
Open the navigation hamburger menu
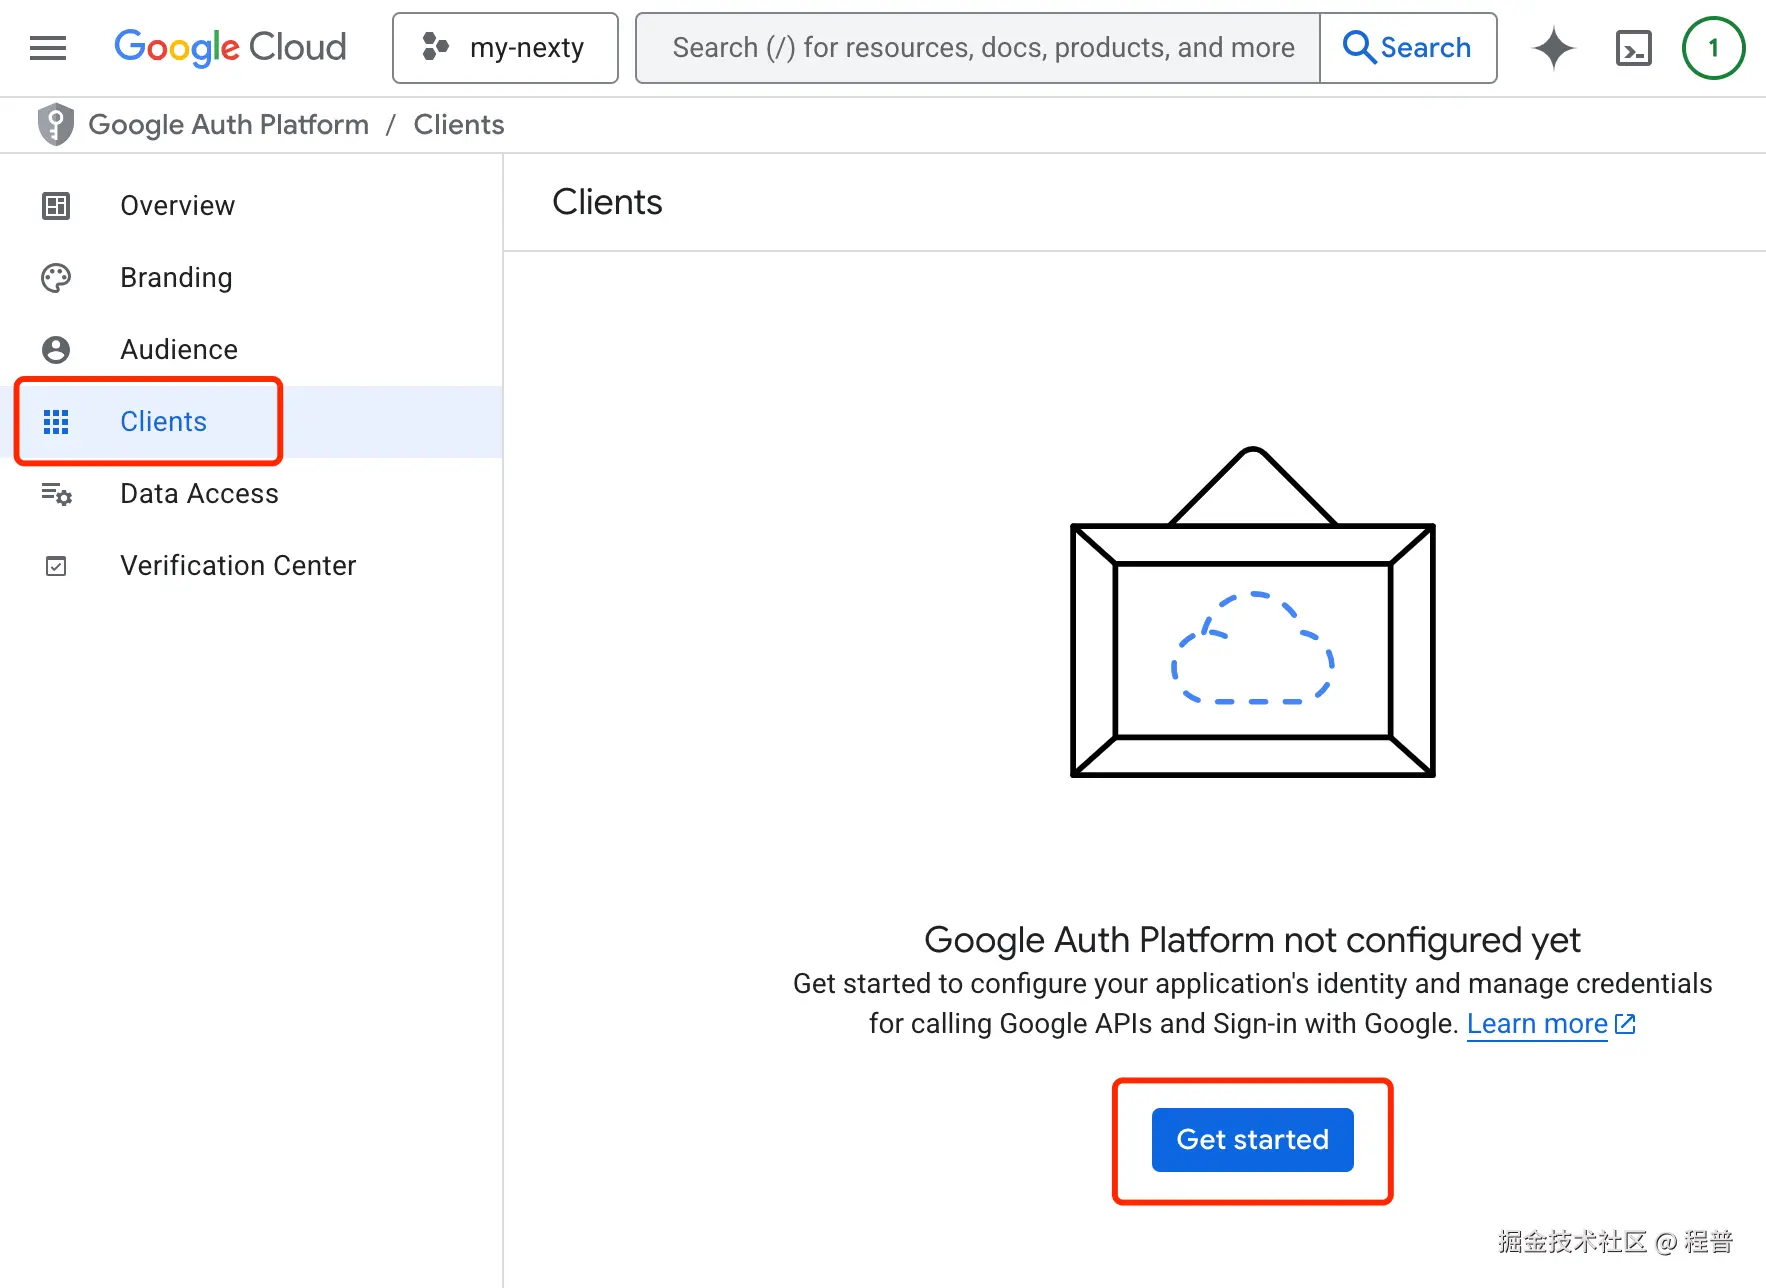click(47, 47)
